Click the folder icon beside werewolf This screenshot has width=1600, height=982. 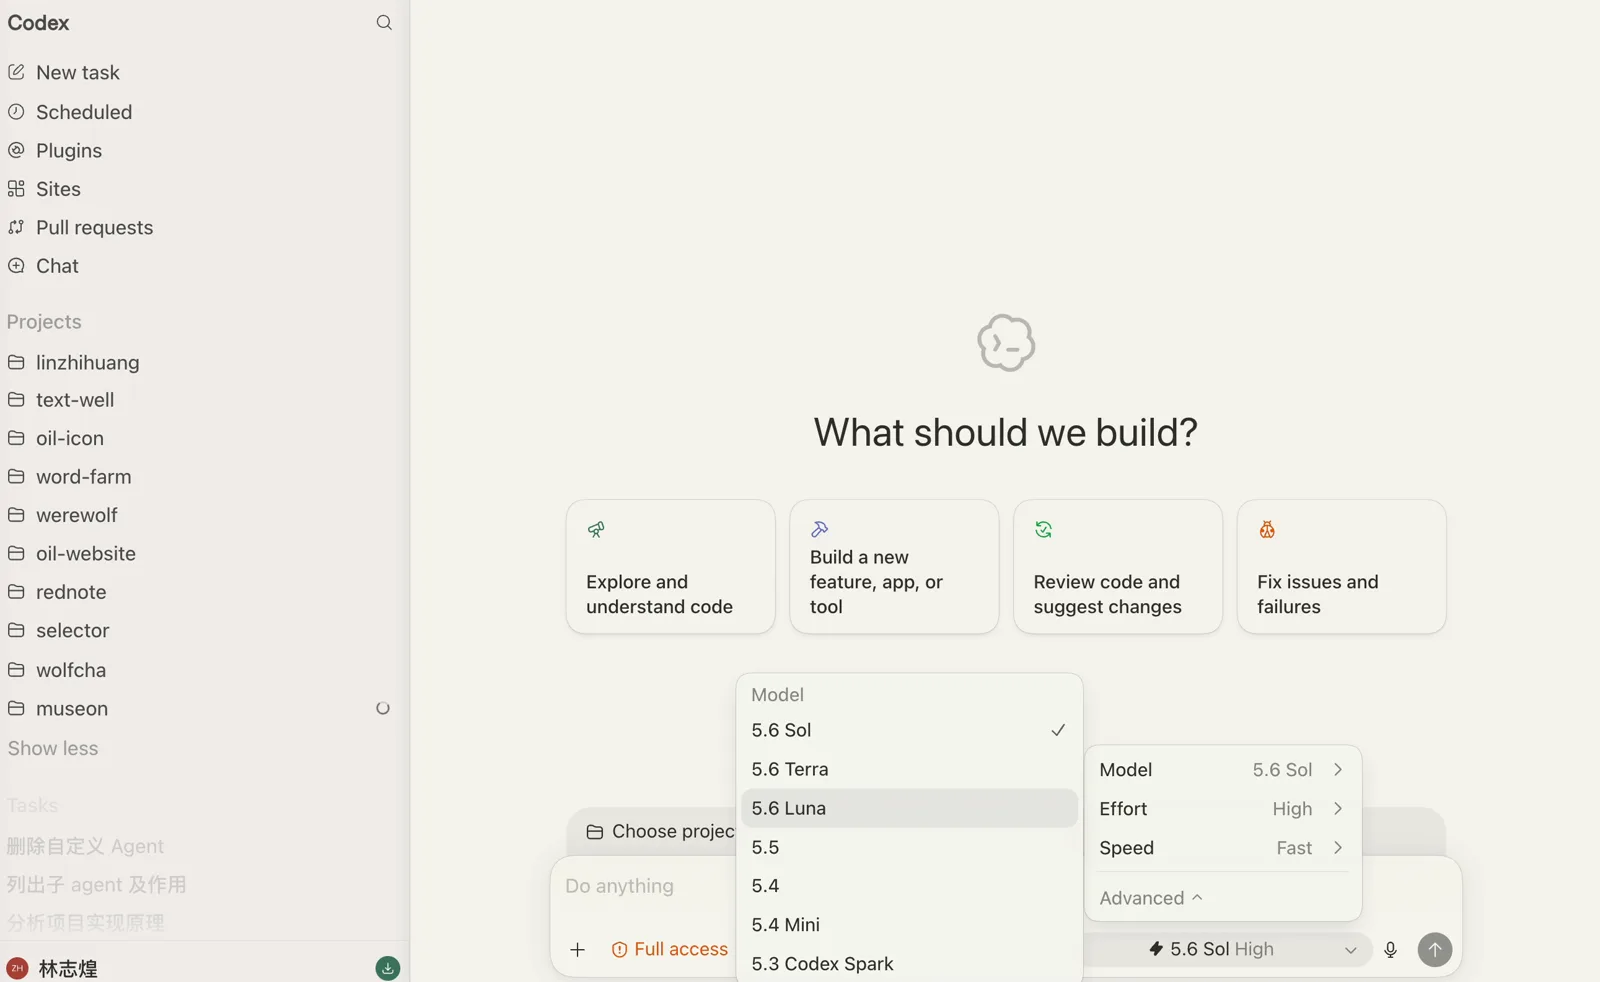pyautogui.click(x=16, y=515)
